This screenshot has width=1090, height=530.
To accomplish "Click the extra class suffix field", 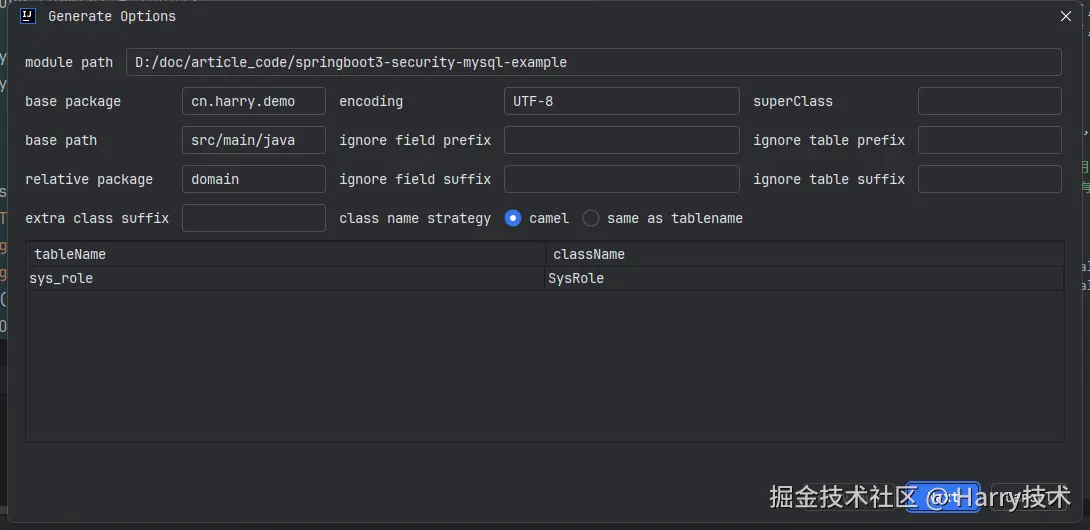I will [253, 218].
